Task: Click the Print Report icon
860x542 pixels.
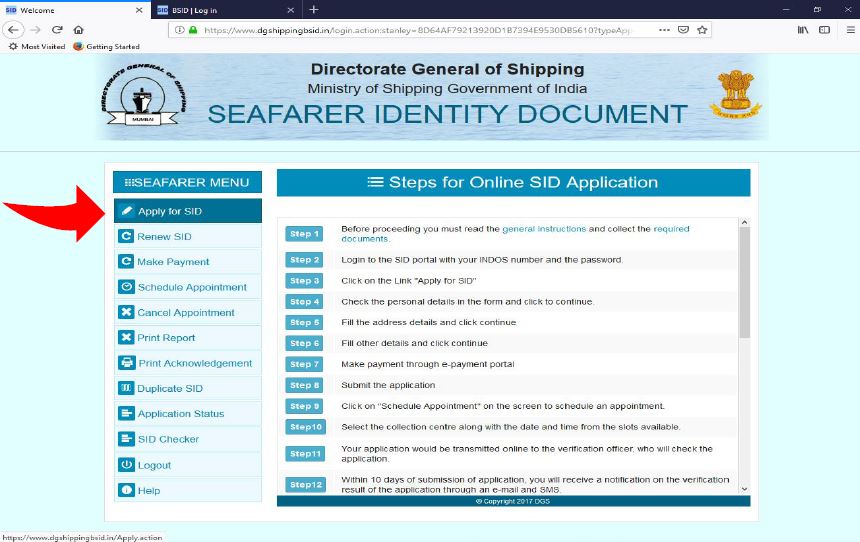Action: [126, 337]
